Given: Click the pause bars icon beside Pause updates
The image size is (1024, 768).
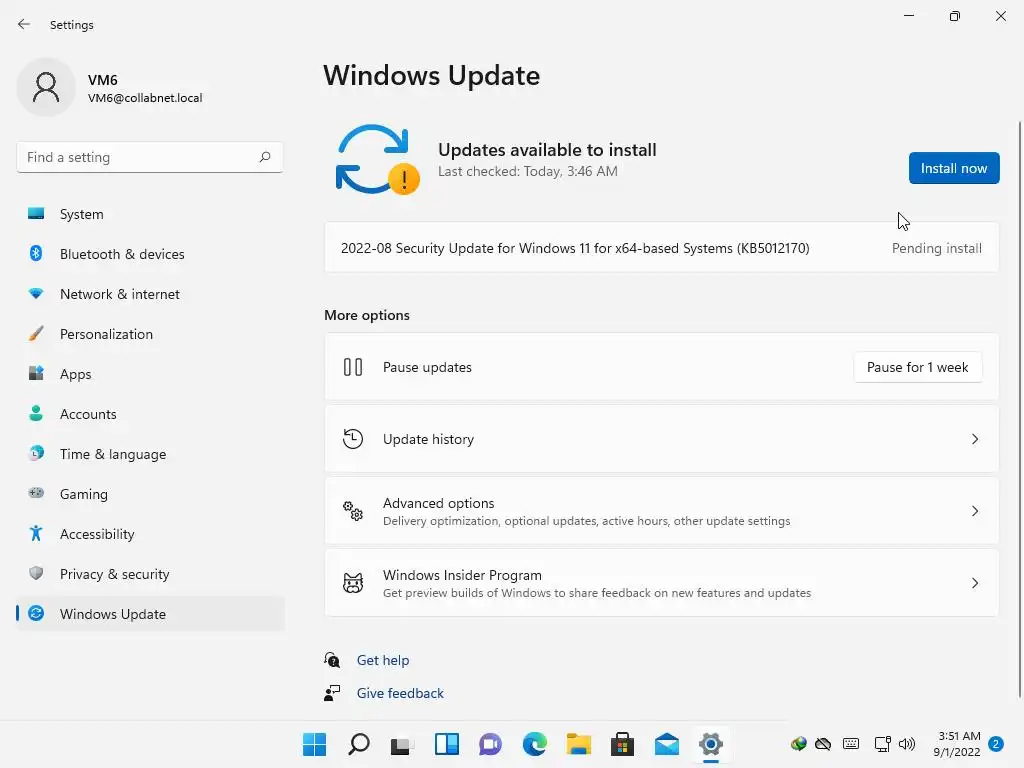Looking at the screenshot, I should tap(353, 367).
